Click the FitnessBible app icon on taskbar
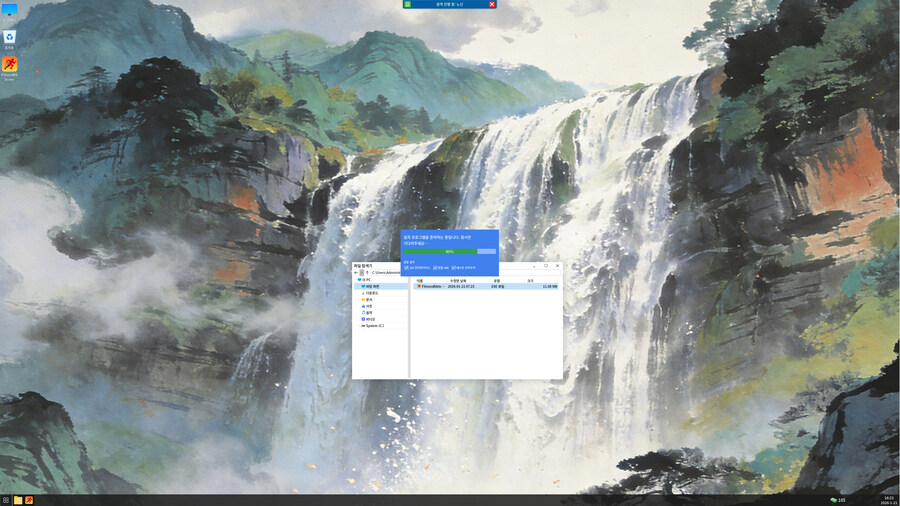 [x=29, y=499]
